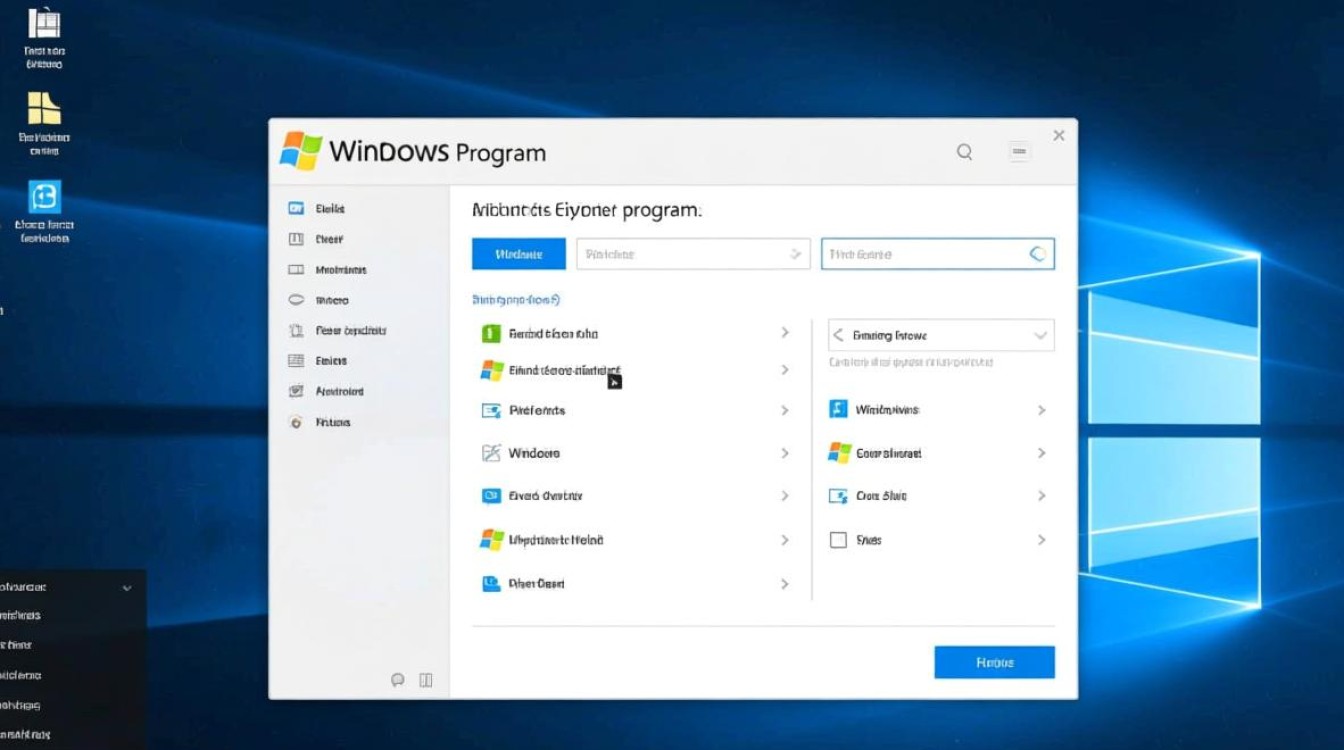Viewport: 1344px width, 750px height.
Task: Select the green app icon in the list
Action: coord(491,333)
